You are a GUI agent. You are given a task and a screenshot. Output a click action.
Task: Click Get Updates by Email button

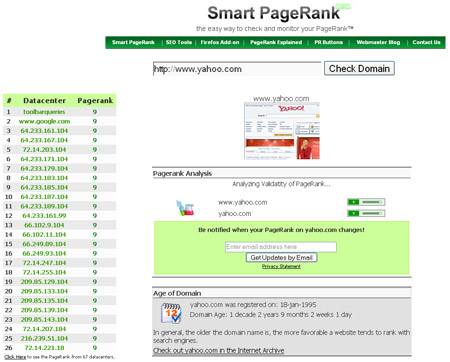pyautogui.click(x=281, y=257)
